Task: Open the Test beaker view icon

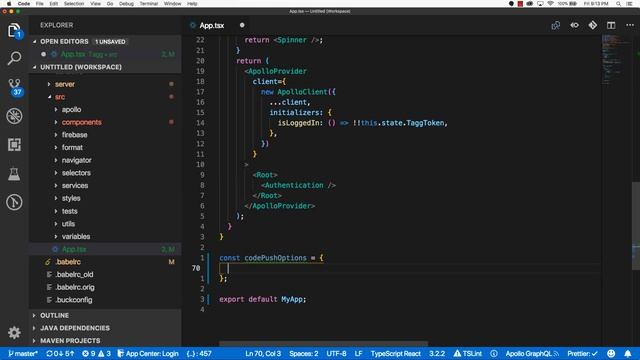Action: click(x=14, y=173)
